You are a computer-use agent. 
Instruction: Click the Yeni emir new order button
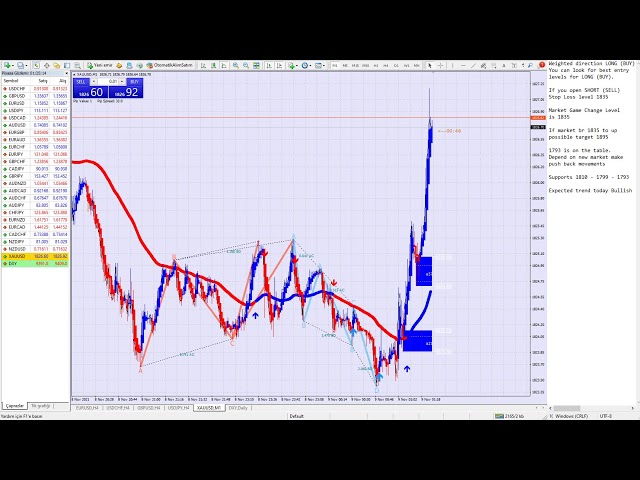[x=102, y=65]
